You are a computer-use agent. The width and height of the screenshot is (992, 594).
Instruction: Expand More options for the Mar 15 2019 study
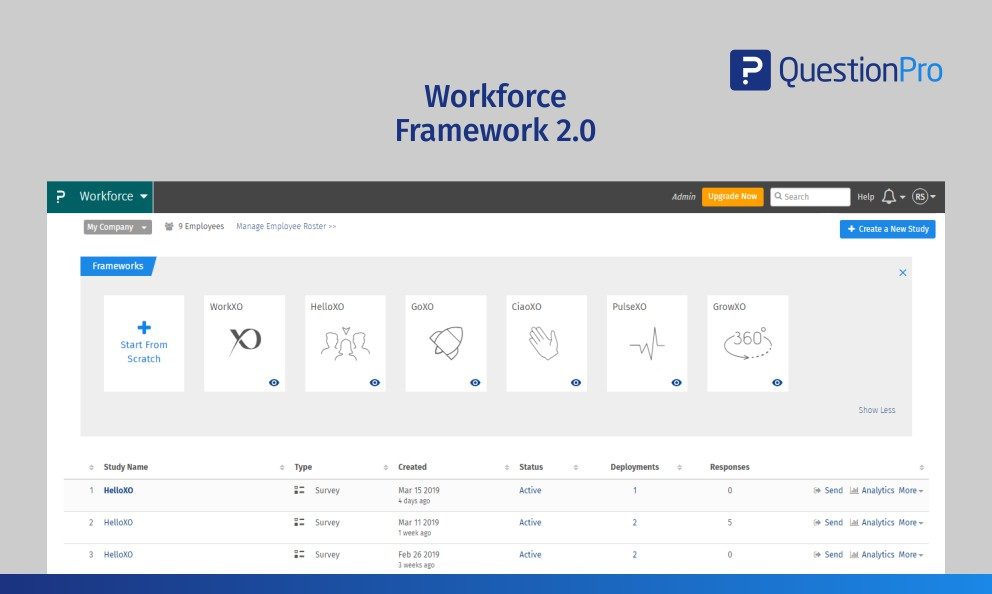pos(910,490)
